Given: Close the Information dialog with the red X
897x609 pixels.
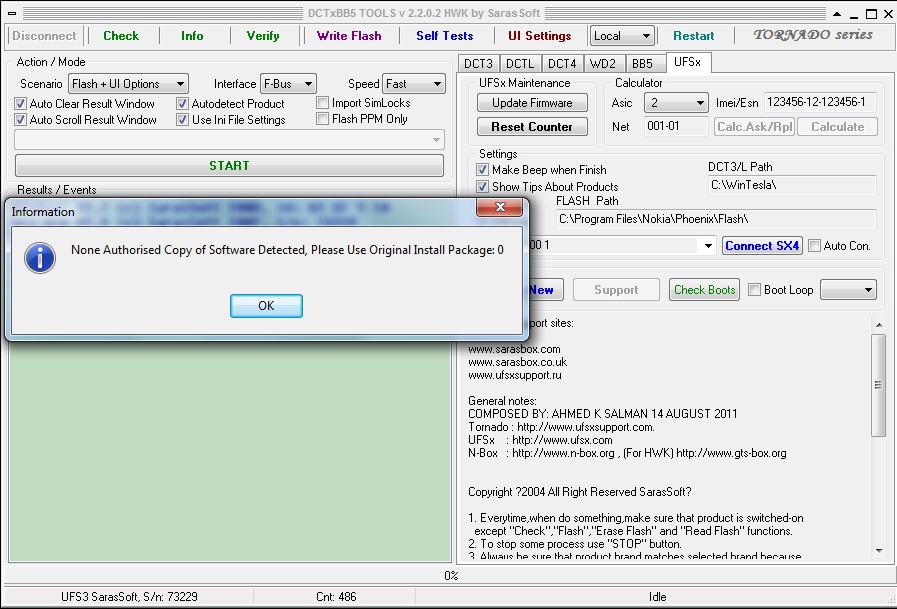Looking at the screenshot, I should (499, 207).
